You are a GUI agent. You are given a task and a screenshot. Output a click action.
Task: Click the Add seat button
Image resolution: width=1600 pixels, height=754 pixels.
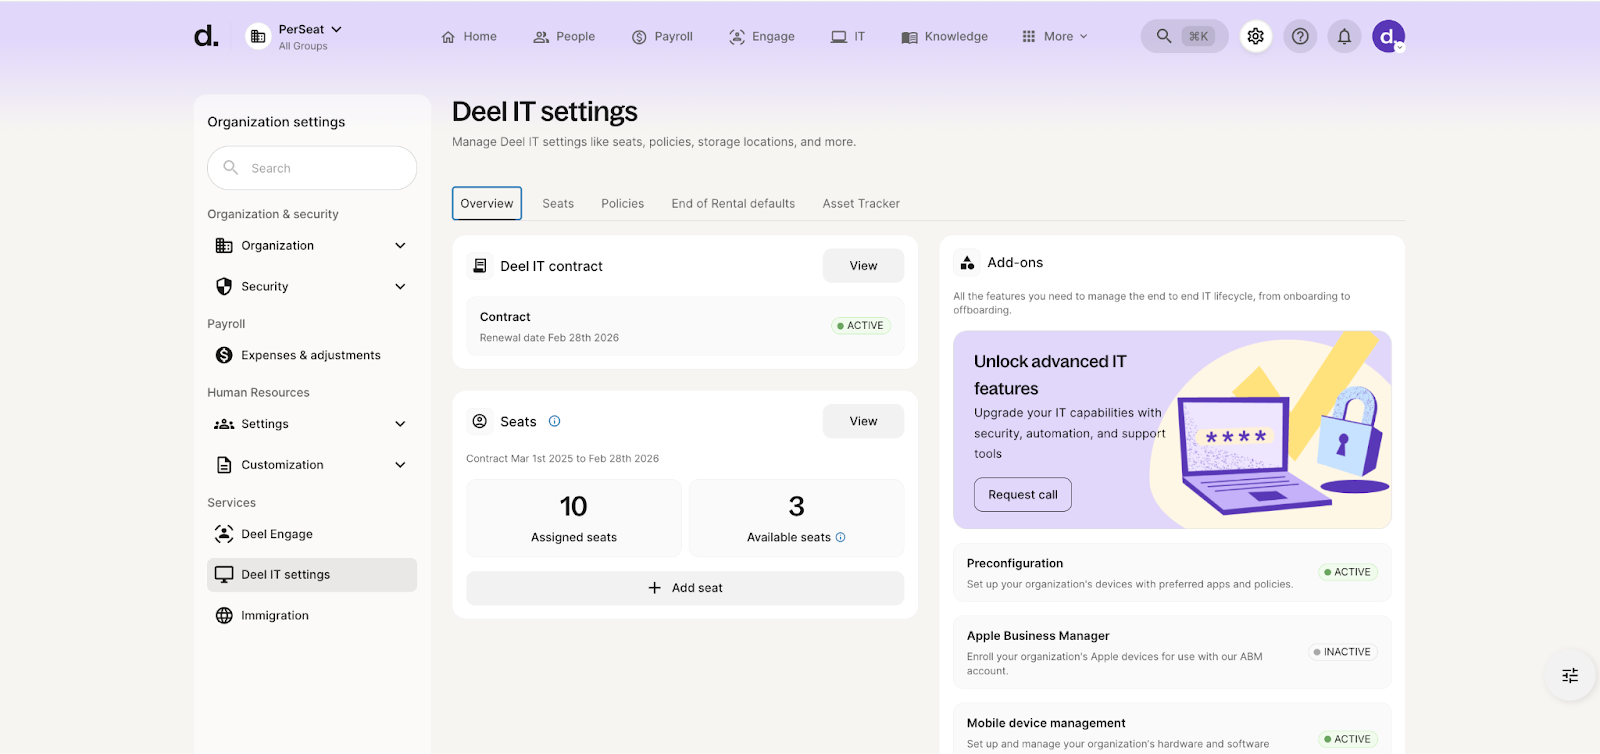(685, 588)
